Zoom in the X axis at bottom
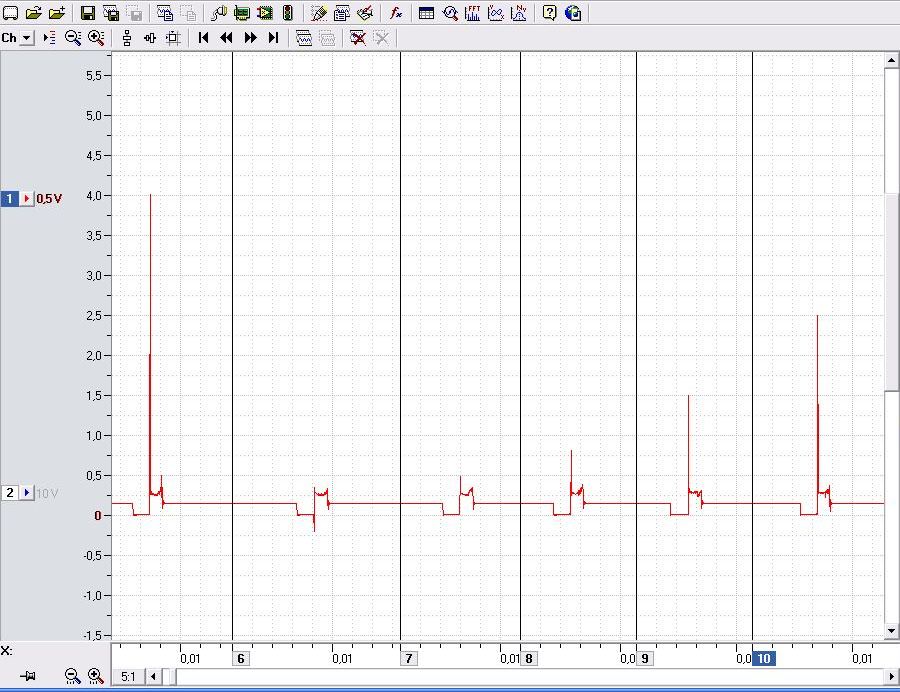Viewport: 900px width, 692px height. [95, 676]
